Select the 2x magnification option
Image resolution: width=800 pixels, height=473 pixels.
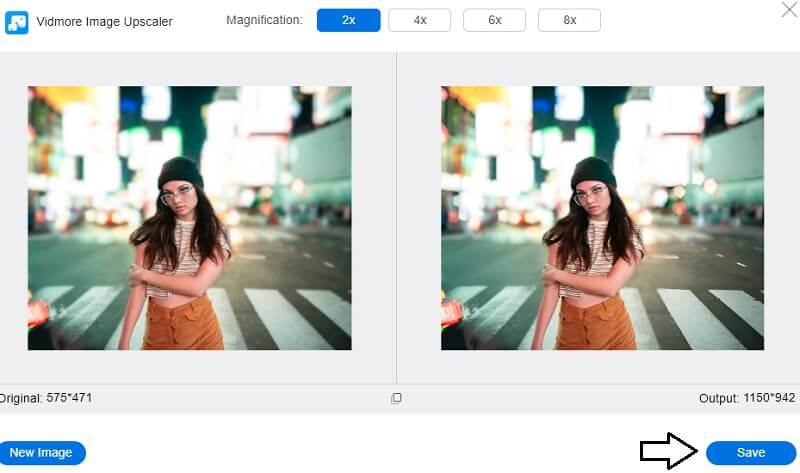tap(348, 20)
